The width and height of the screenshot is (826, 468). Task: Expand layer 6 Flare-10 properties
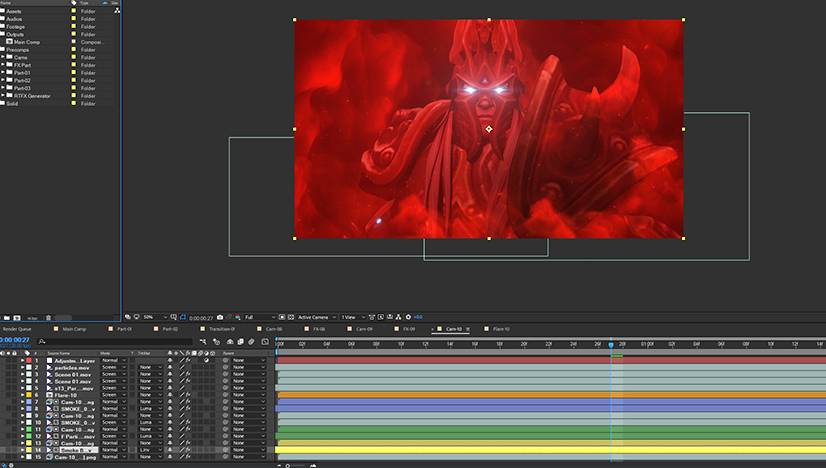pos(22,395)
